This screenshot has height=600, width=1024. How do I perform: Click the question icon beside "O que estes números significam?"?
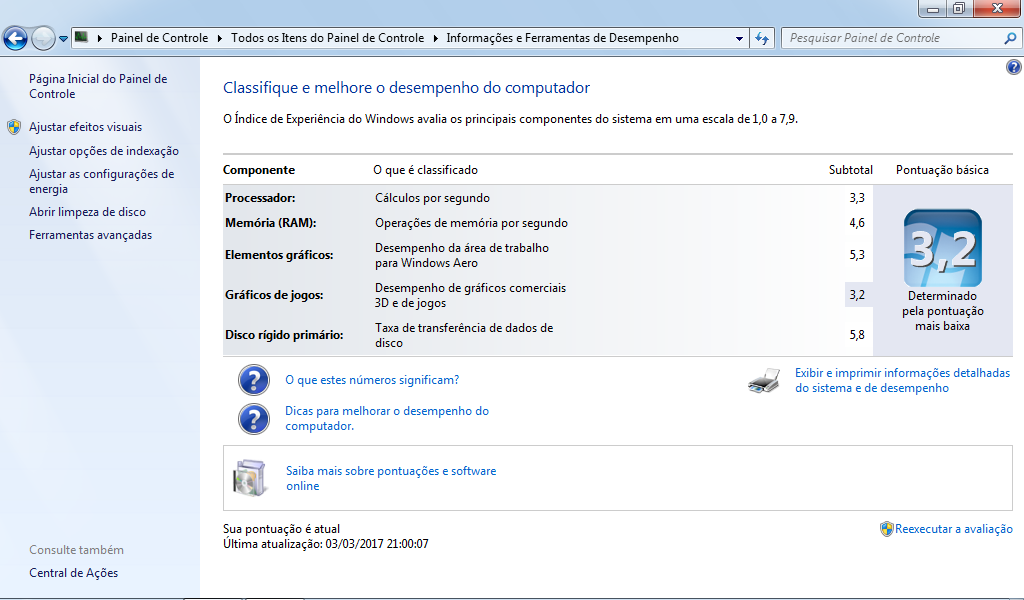(254, 381)
